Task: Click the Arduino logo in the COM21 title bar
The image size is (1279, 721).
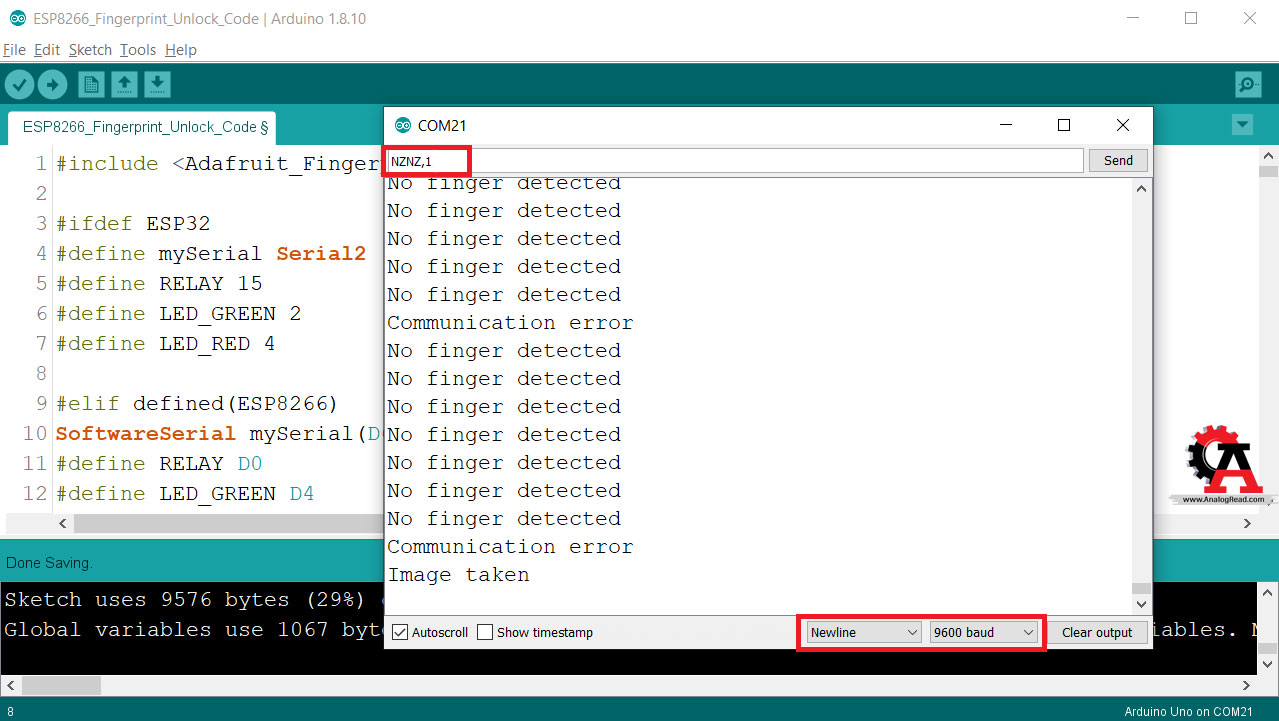Action: [403, 125]
